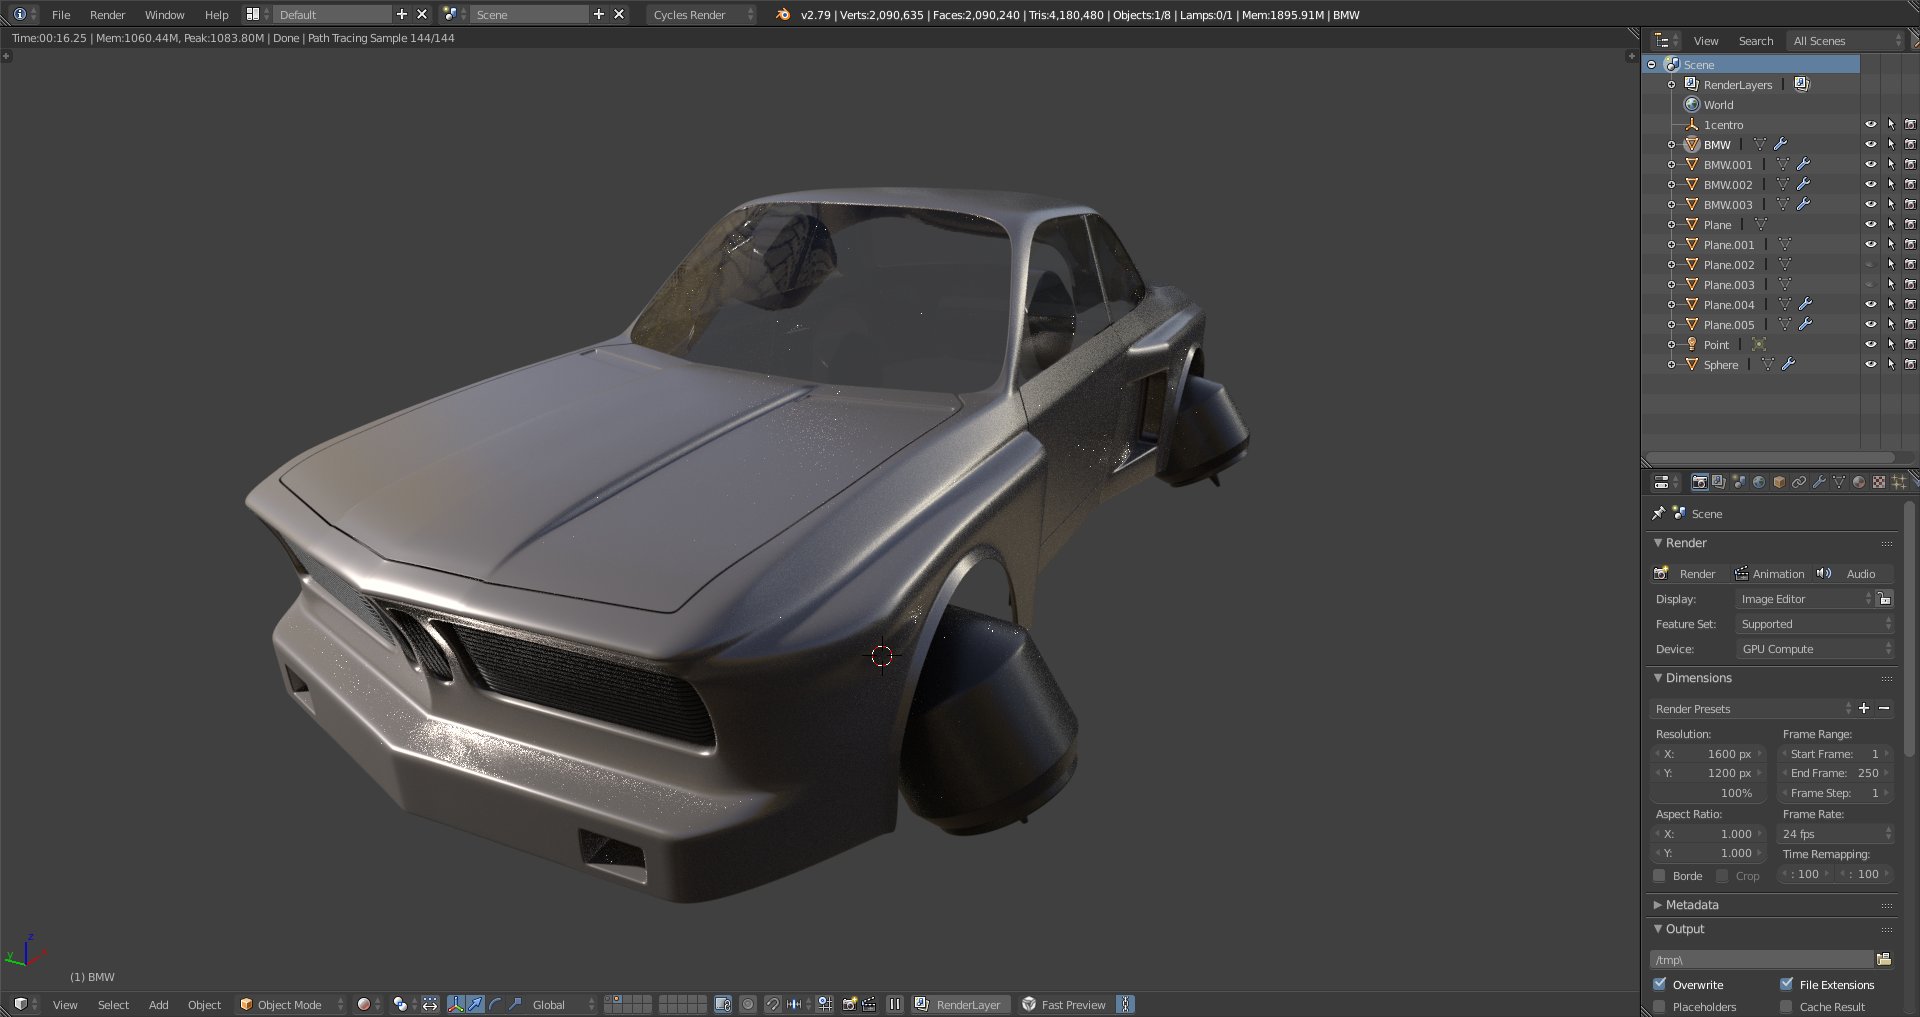Open the Render Presets dropdown

click(1752, 708)
